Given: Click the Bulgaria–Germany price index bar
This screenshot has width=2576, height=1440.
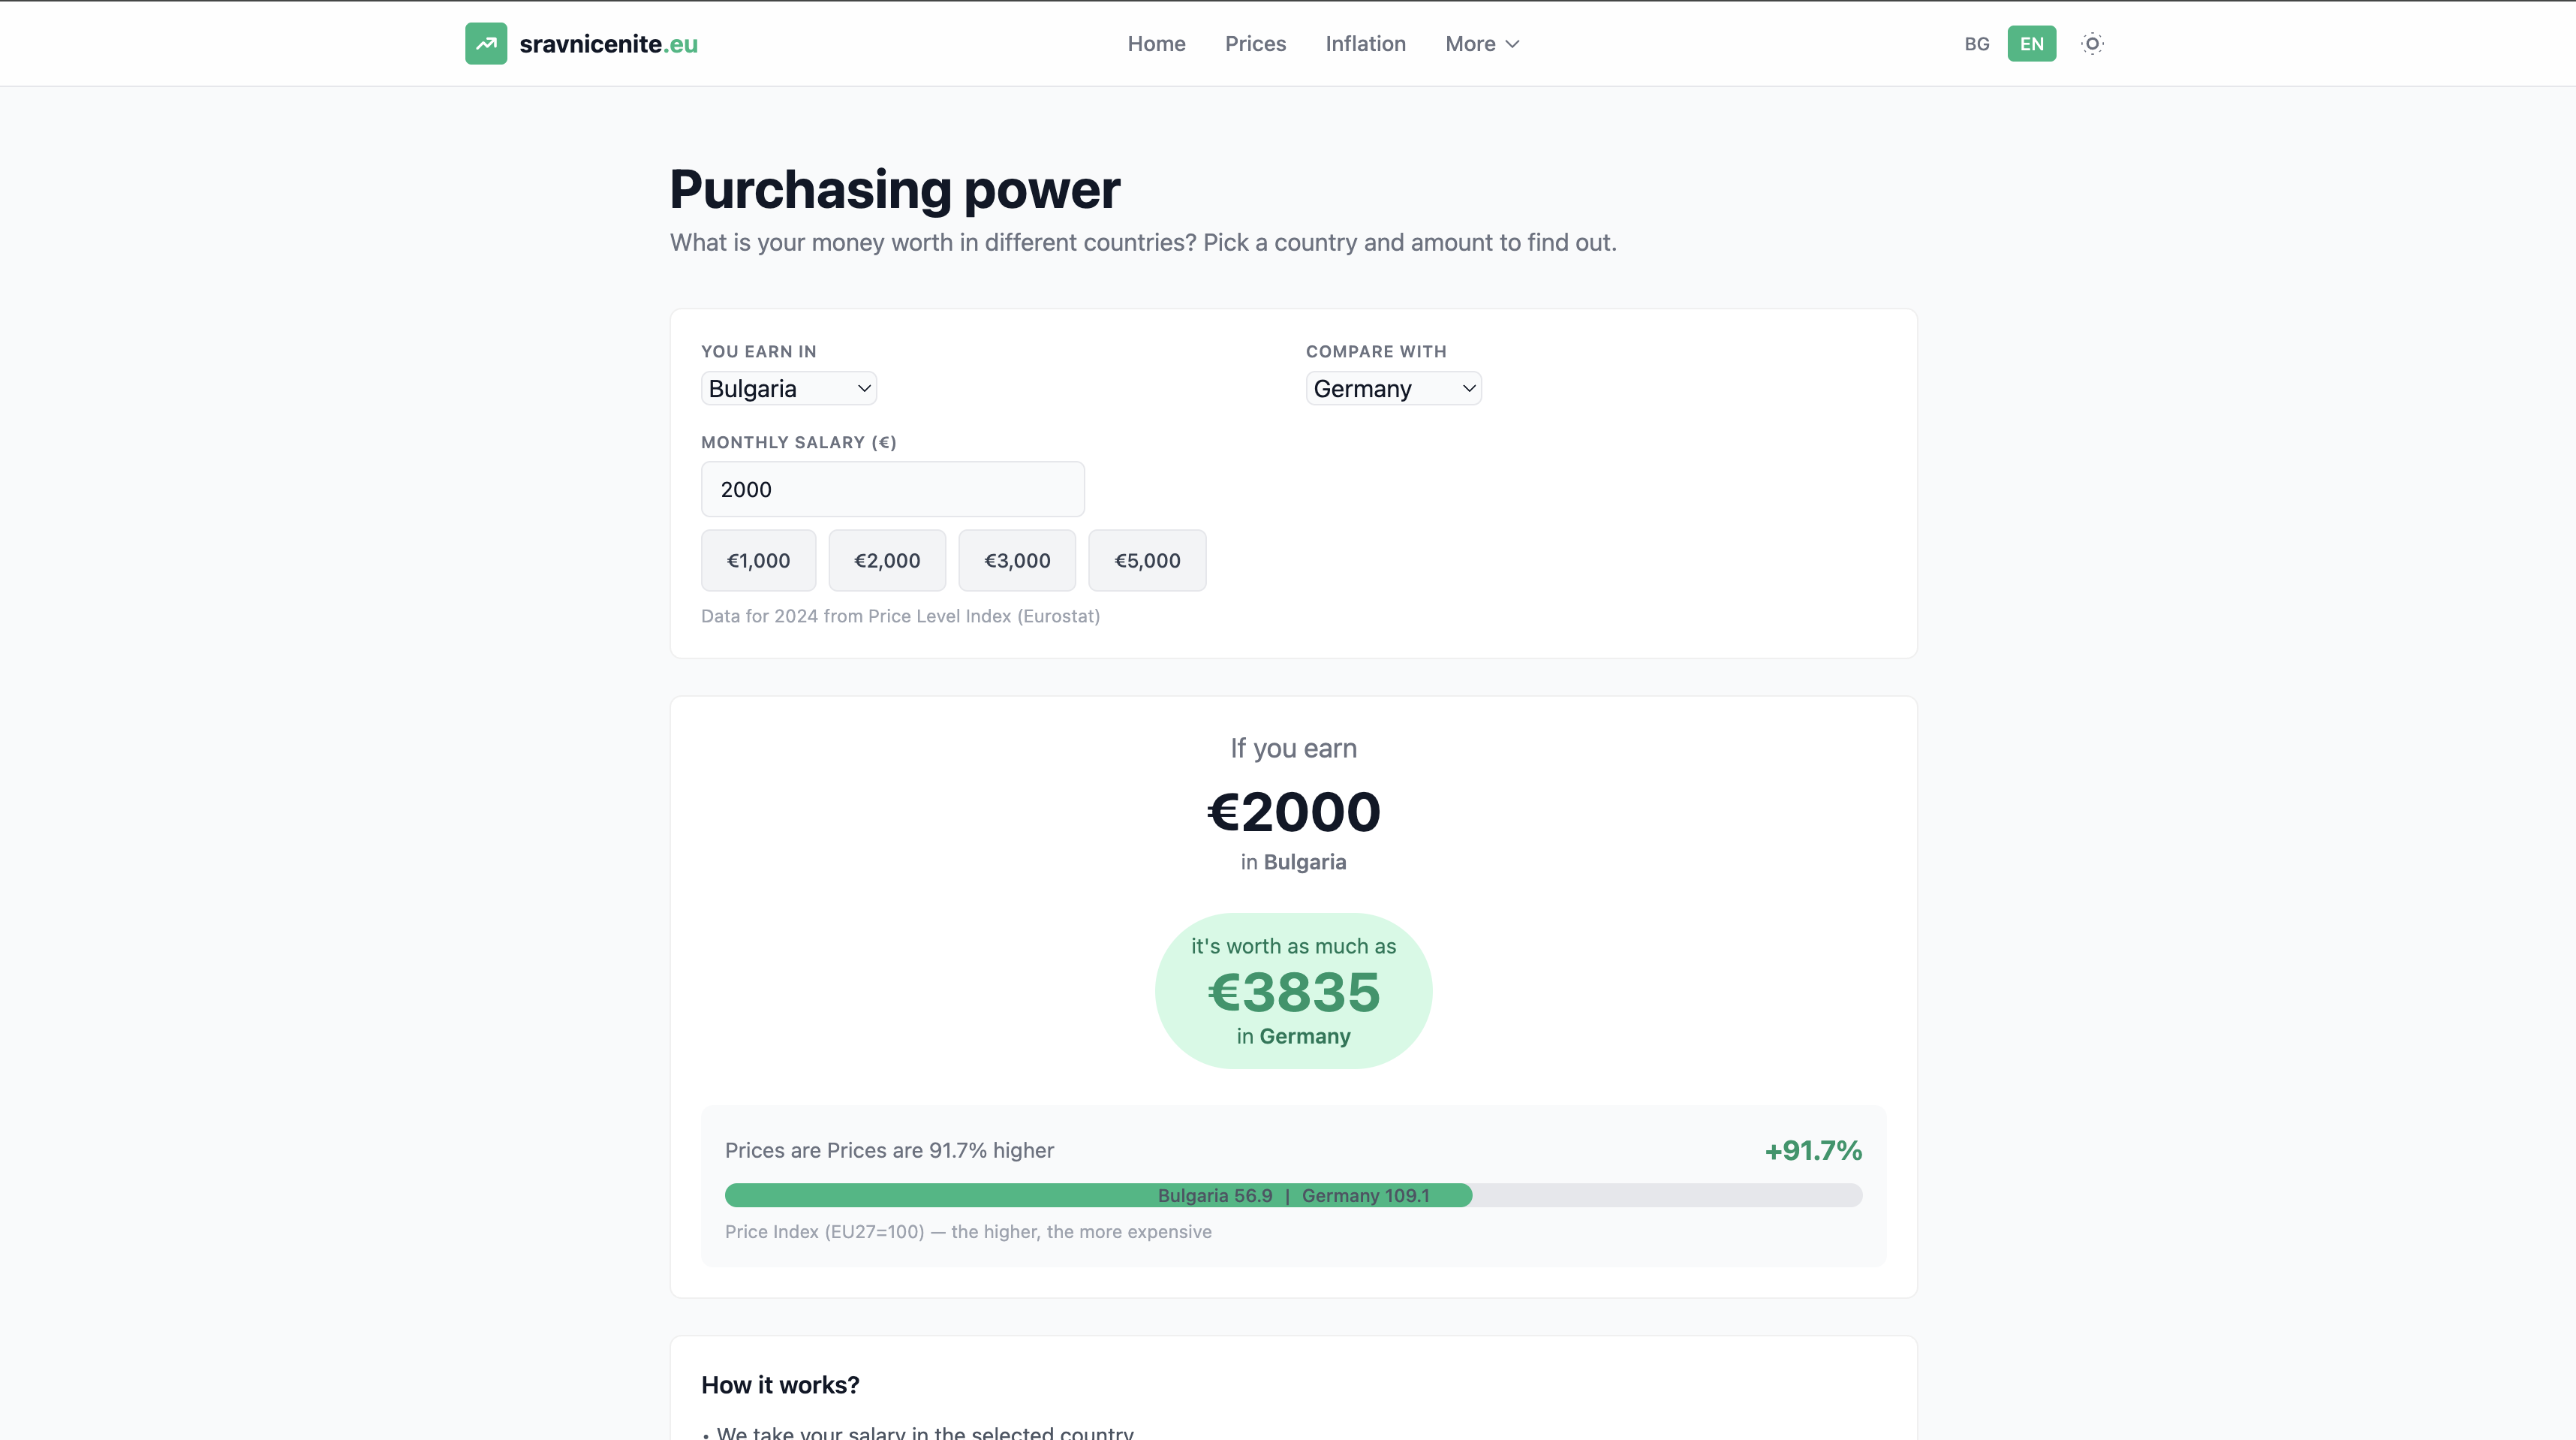Looking at the screenshot, I should tap(1293, 1195).
